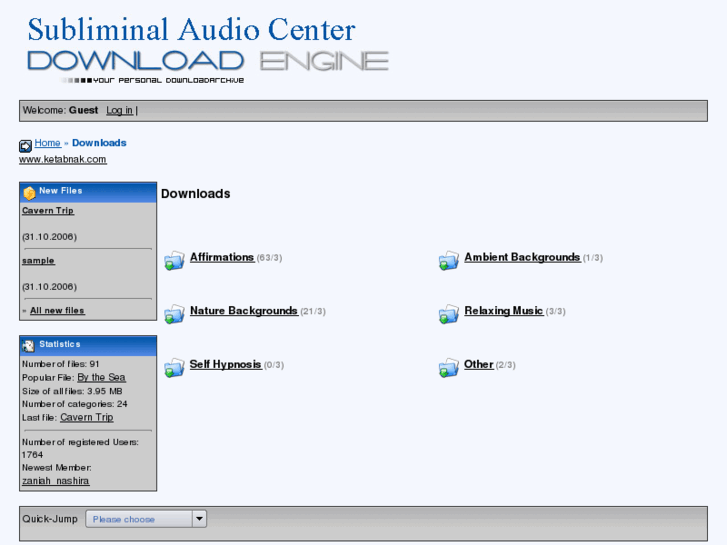Click the breadcrumb arrow icon beside Home
Screen dimensions: 727x545
click(x=26, y=146)
